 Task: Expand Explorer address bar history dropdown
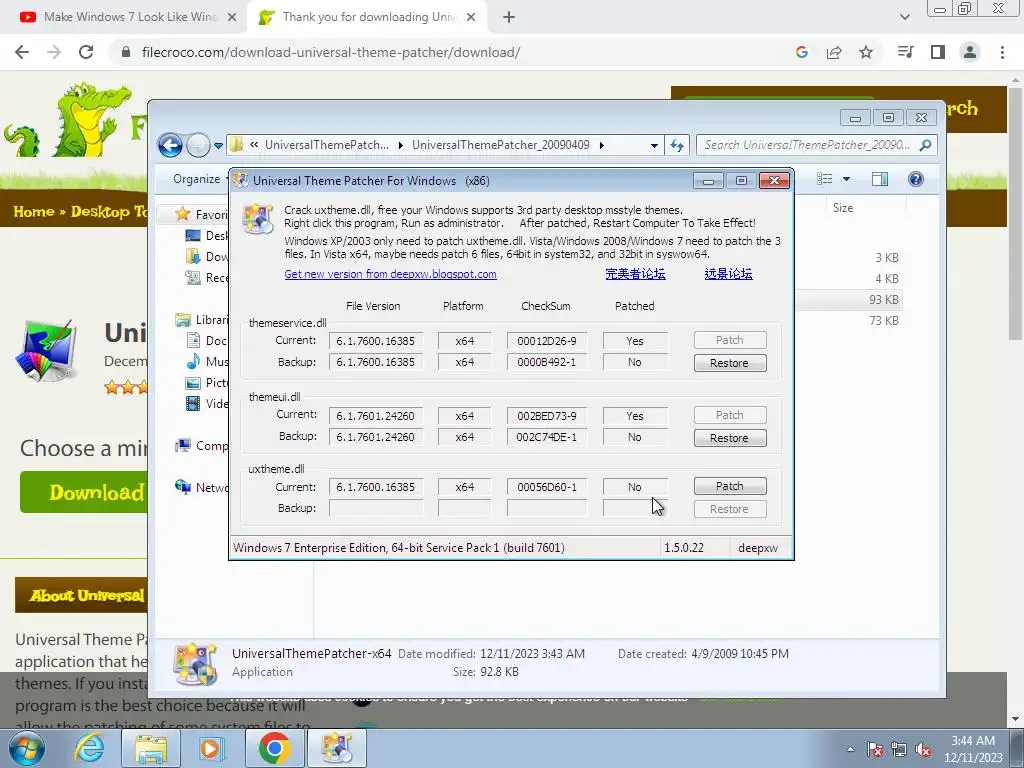click(654, 146)
